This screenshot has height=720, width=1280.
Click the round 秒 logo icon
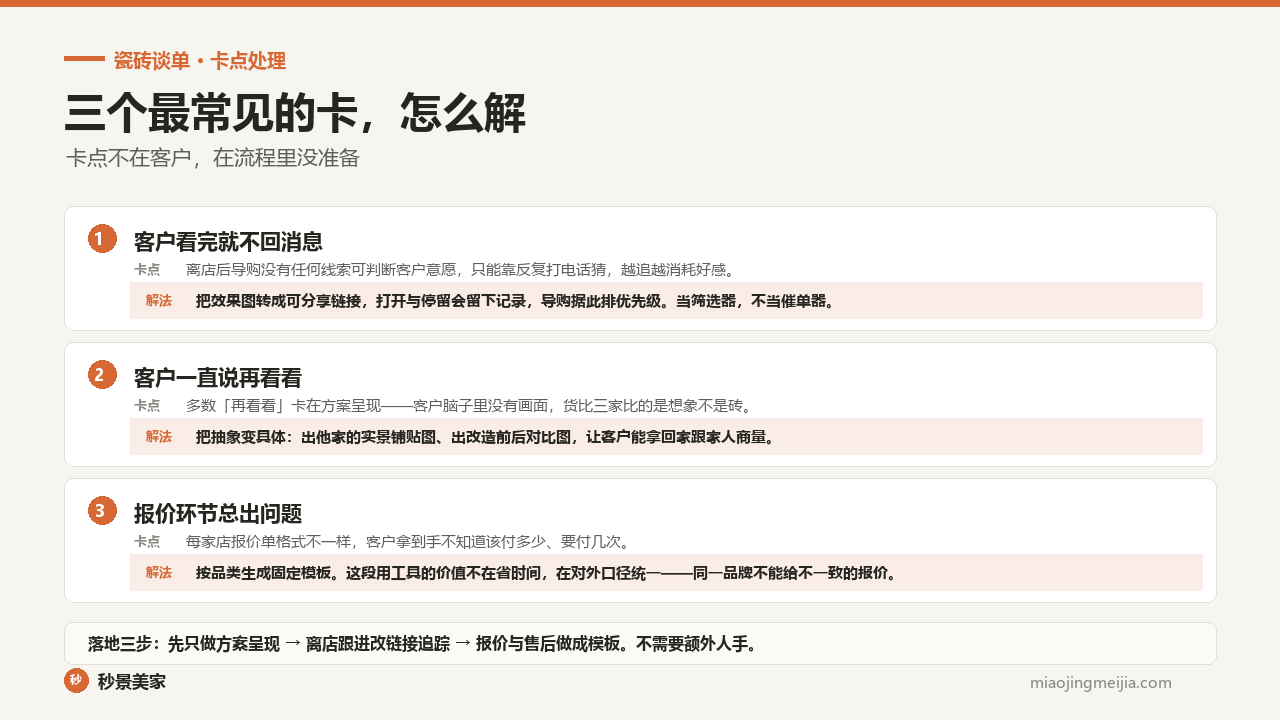coord(76,681)
